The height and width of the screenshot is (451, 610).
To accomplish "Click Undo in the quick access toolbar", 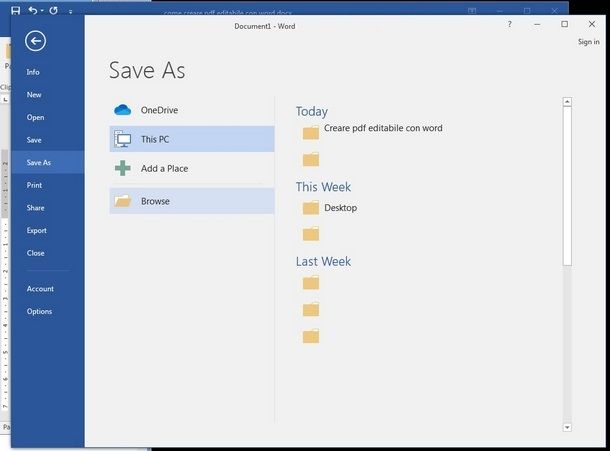I will [33, 11].
